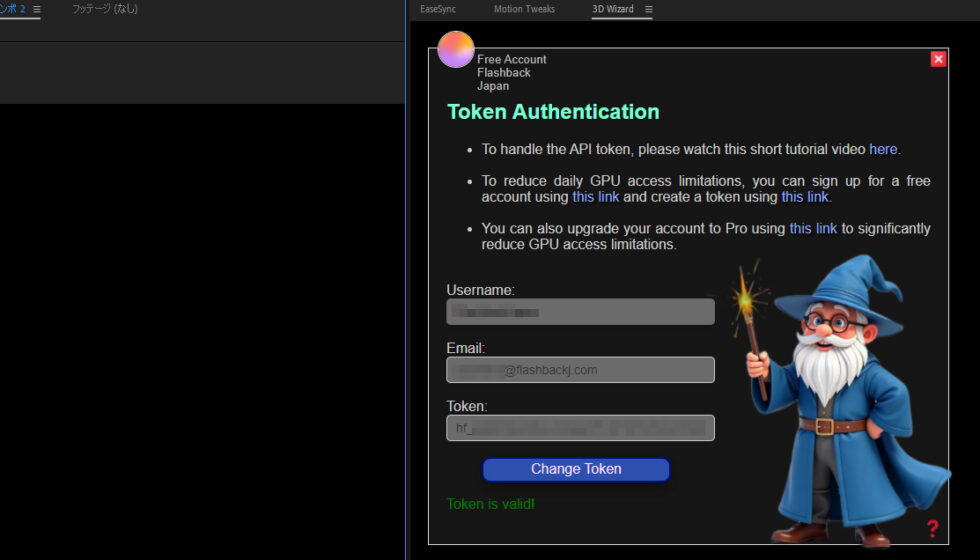Click the Token input field
The height and width of the screenshot is (560, 980).
(580, 428)
